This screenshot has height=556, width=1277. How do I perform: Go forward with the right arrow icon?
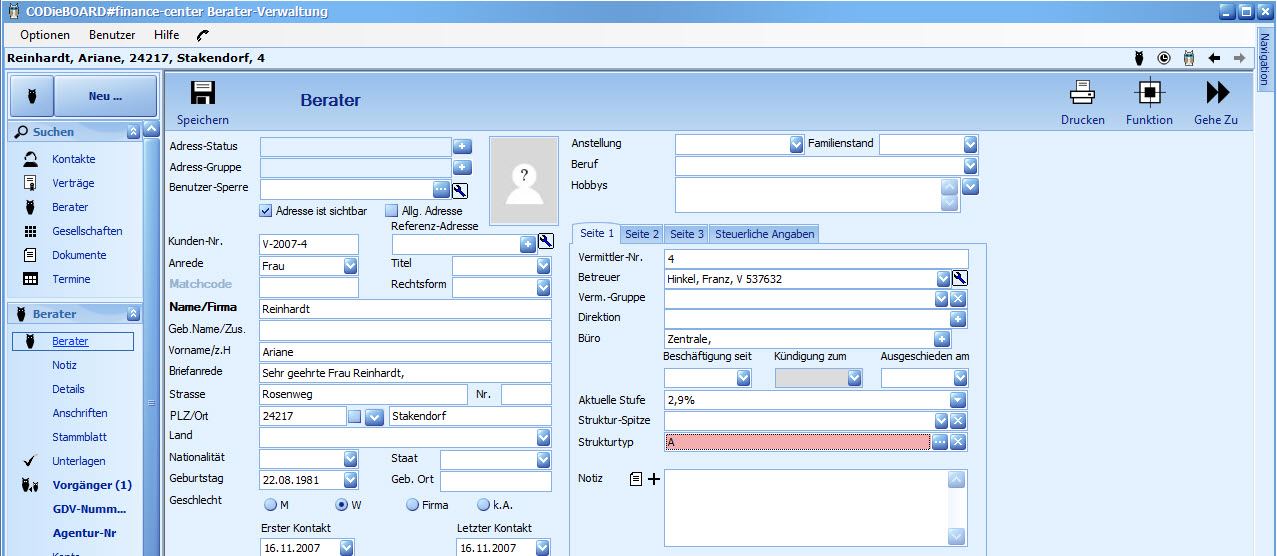(1240, 58)
